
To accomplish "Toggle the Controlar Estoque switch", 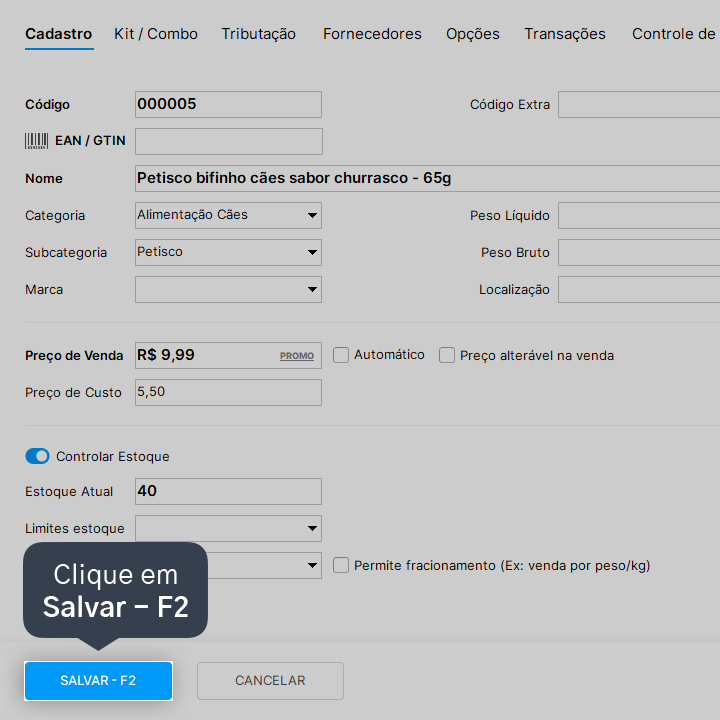I will (x=37, y=456).
